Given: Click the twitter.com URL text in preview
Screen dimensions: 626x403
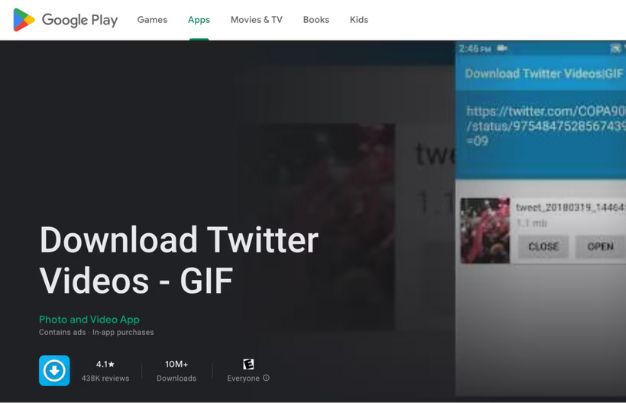Looking at the screenshot, I should point(546,126).
